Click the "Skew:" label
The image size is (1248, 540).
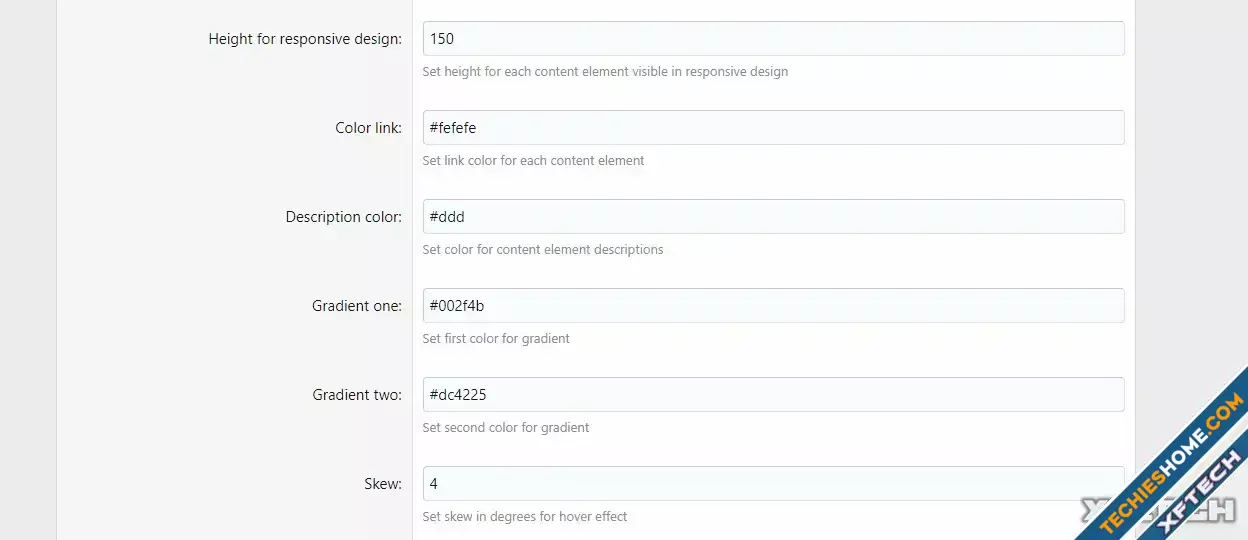coord(383,484)
